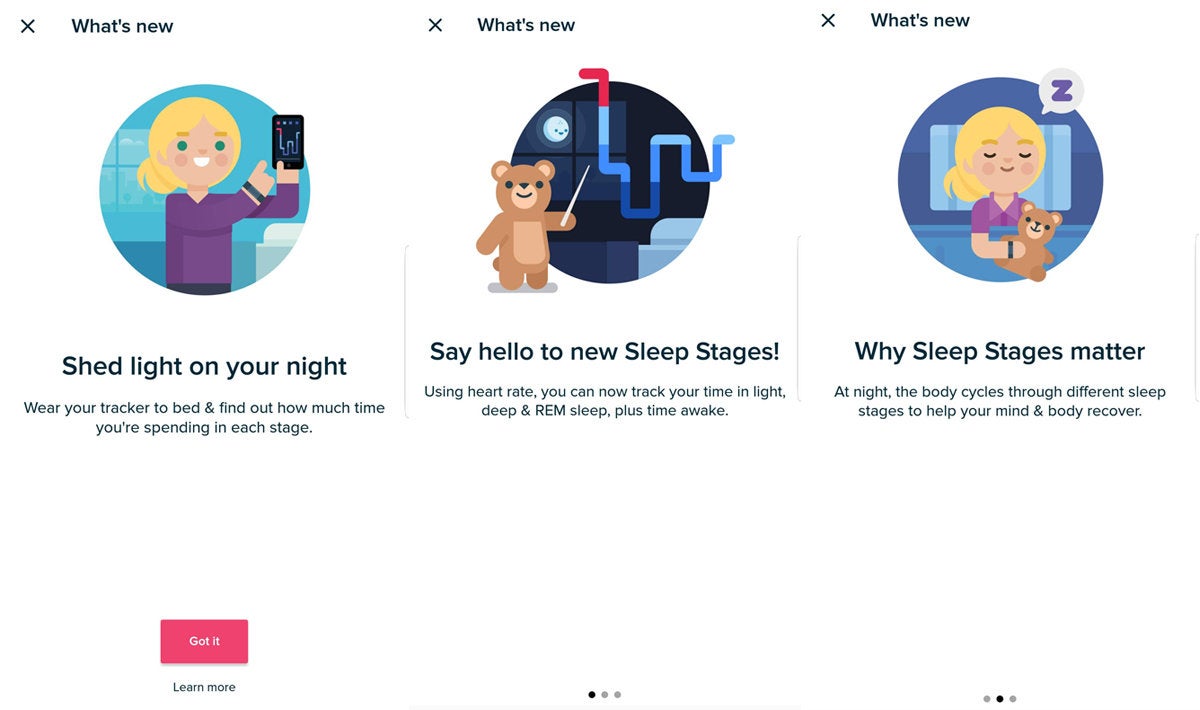Jump to third page dot under Sleep Stages intro
The width and height of the screenshot is (1200, 710).
coord(618,694)
